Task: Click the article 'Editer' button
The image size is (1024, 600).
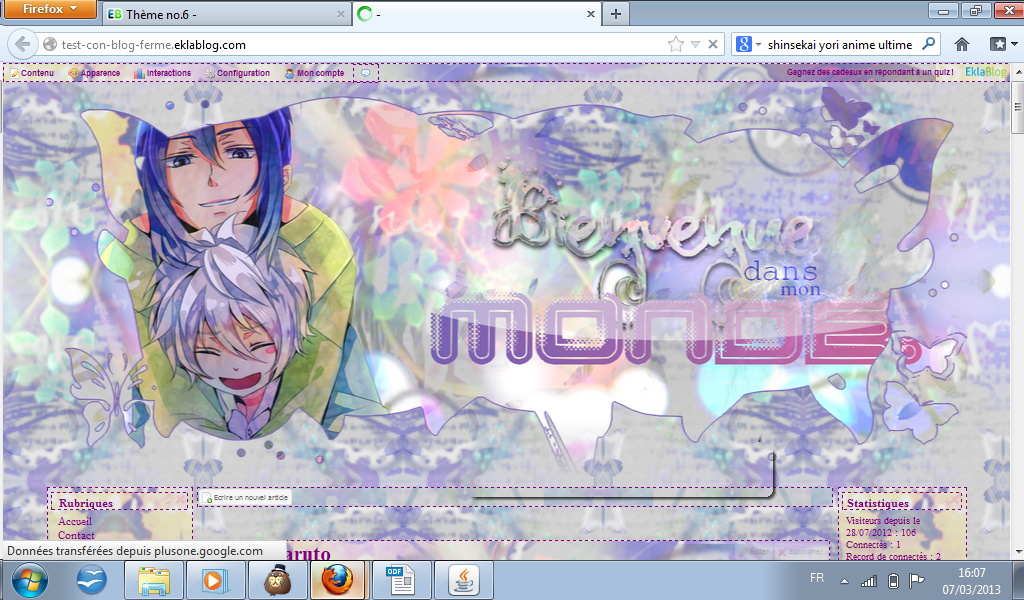Action: pyautogui.click(x=754, y=552)
